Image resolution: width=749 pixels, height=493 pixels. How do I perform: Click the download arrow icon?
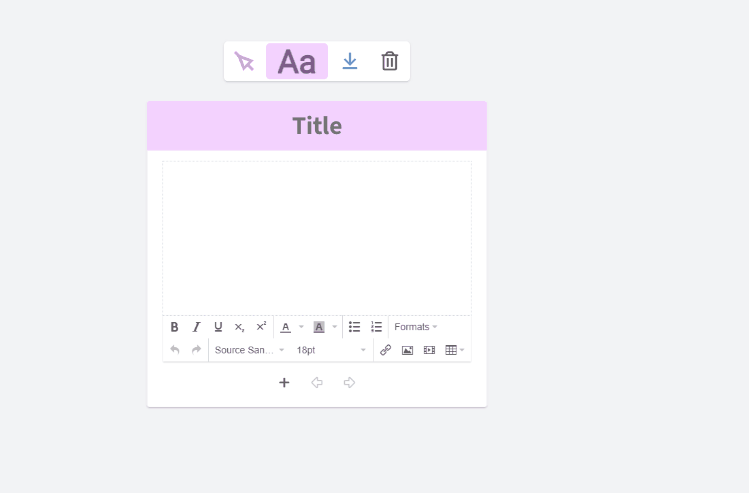350,62
